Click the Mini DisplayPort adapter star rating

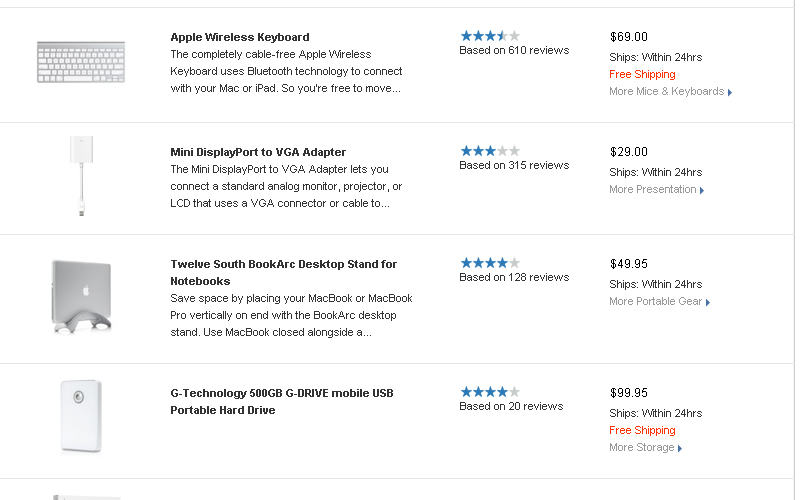(490, 151)
